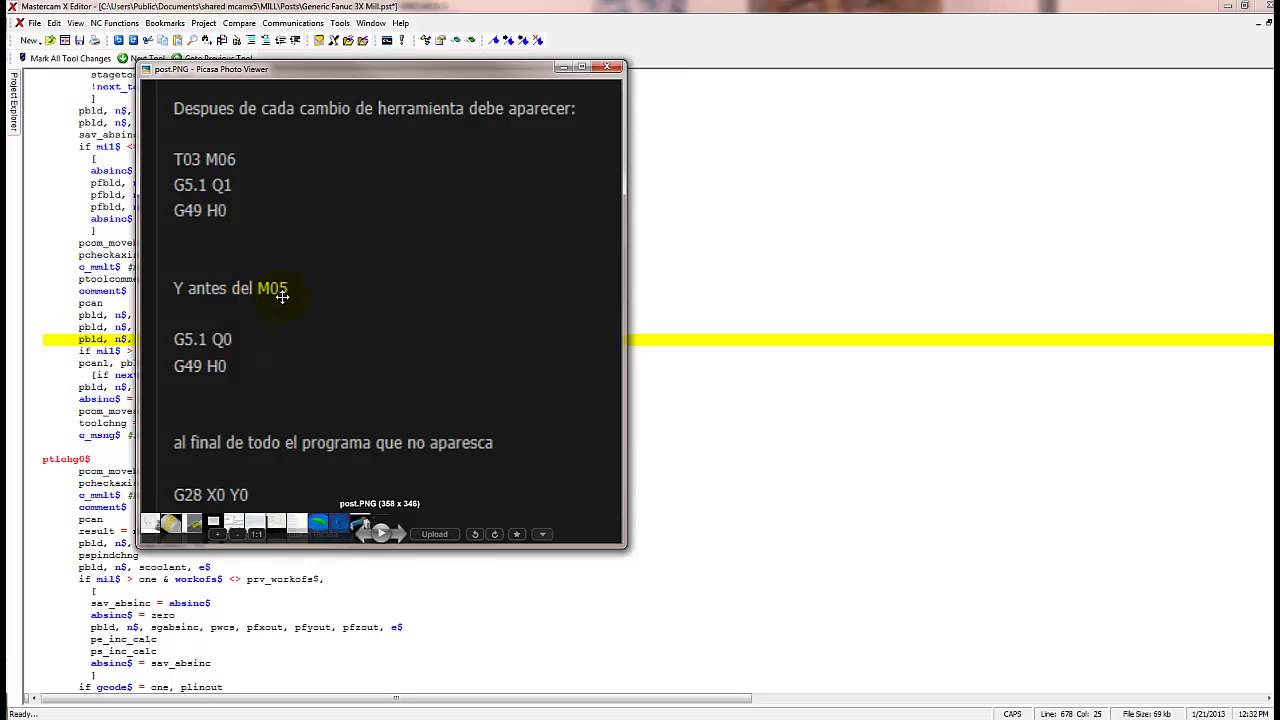Open the Communications menu
1280x720 pixels.
[293, 23]
